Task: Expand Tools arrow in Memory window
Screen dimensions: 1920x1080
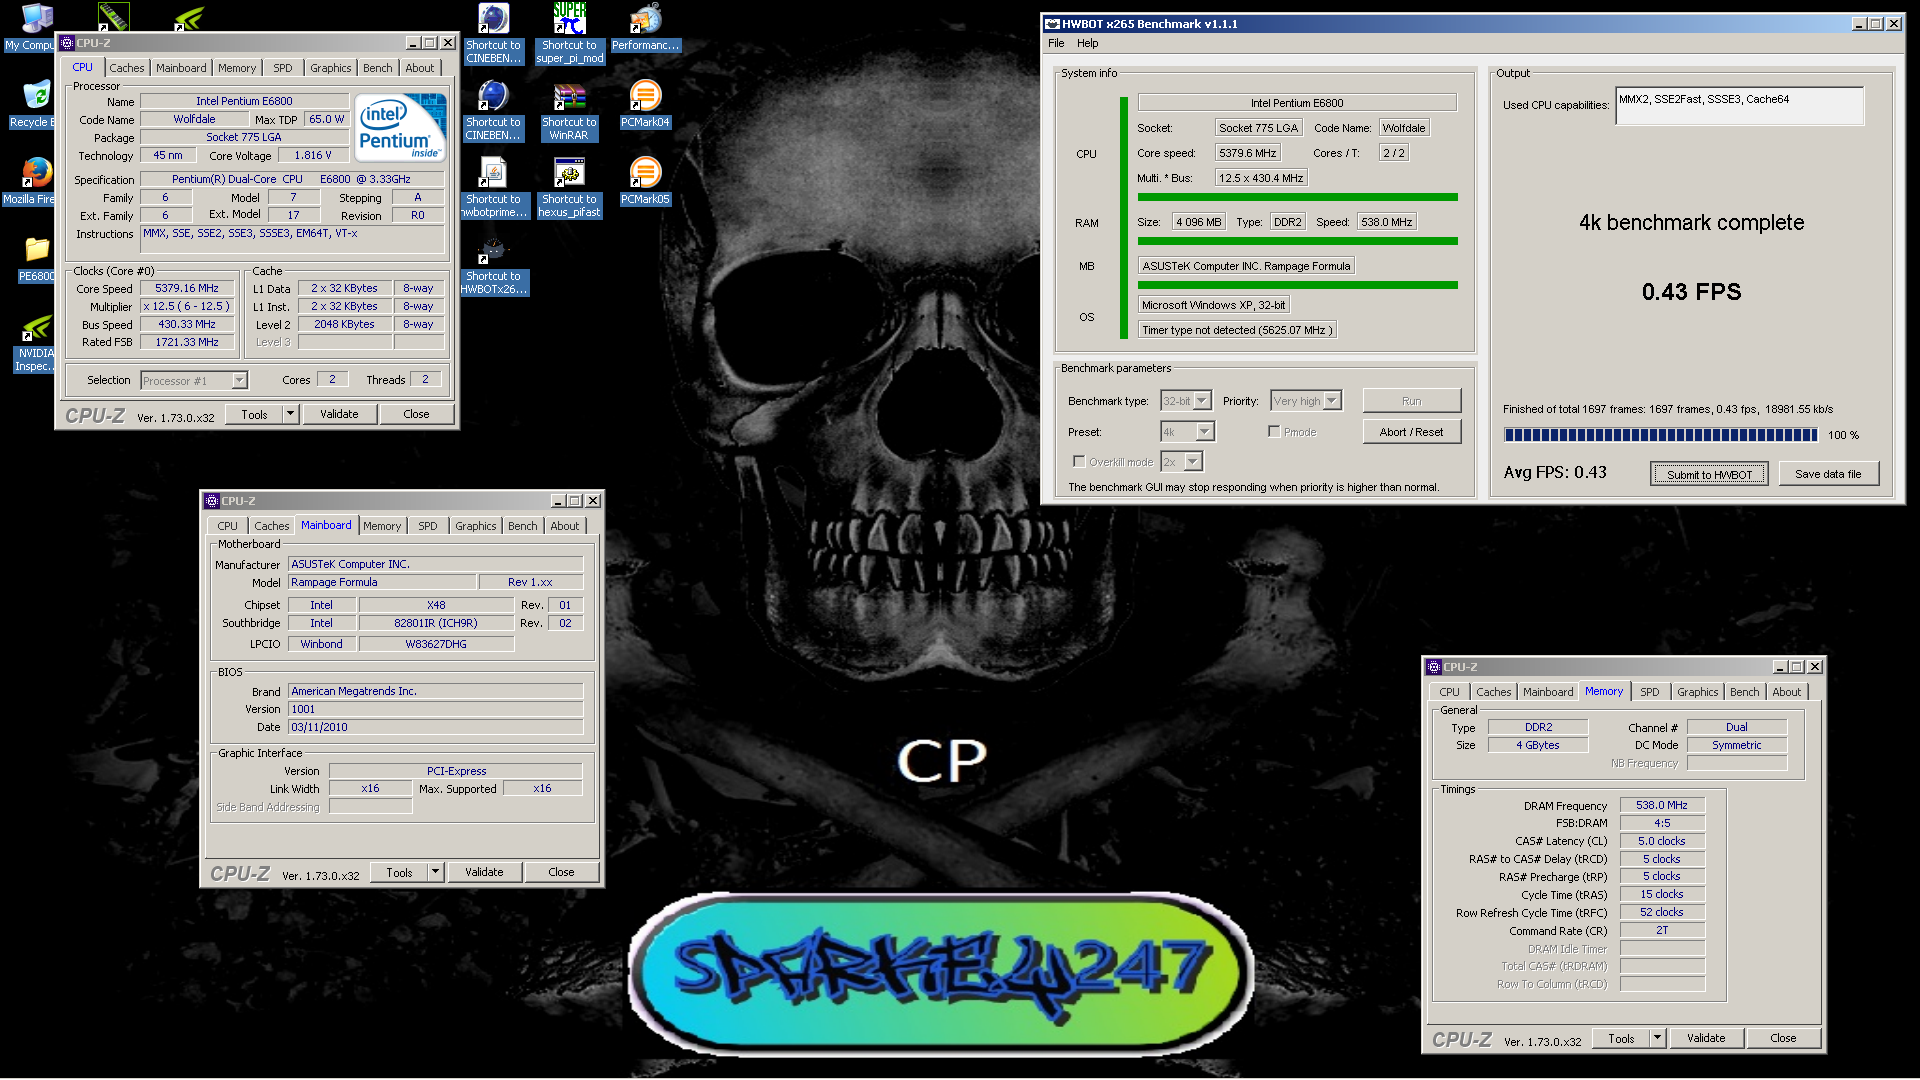Action: pyautogui.click(x=1657, y=1038)
